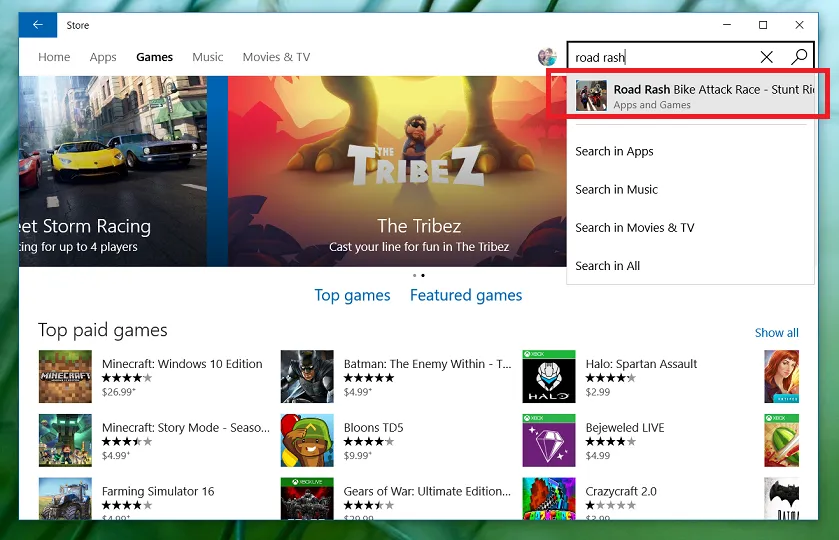Click the search magnifier icon
Viewport: 839px width, 540px height.
click(799, 57)
